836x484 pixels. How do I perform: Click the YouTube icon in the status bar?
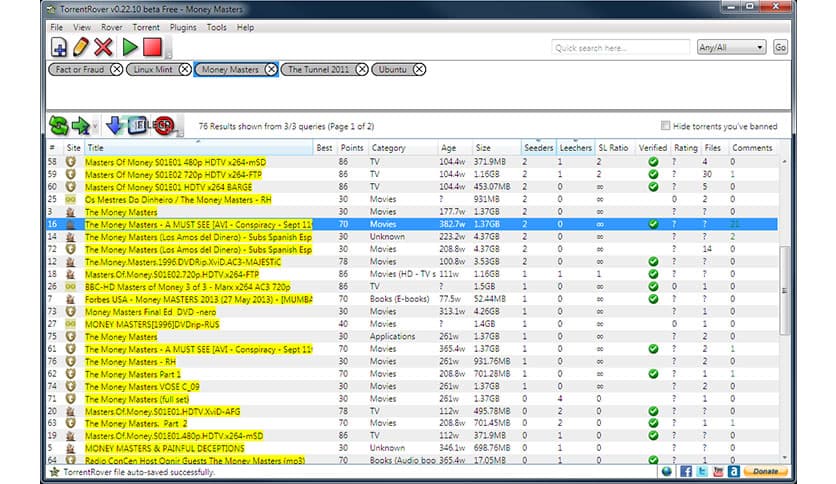(x=718, y=471)
